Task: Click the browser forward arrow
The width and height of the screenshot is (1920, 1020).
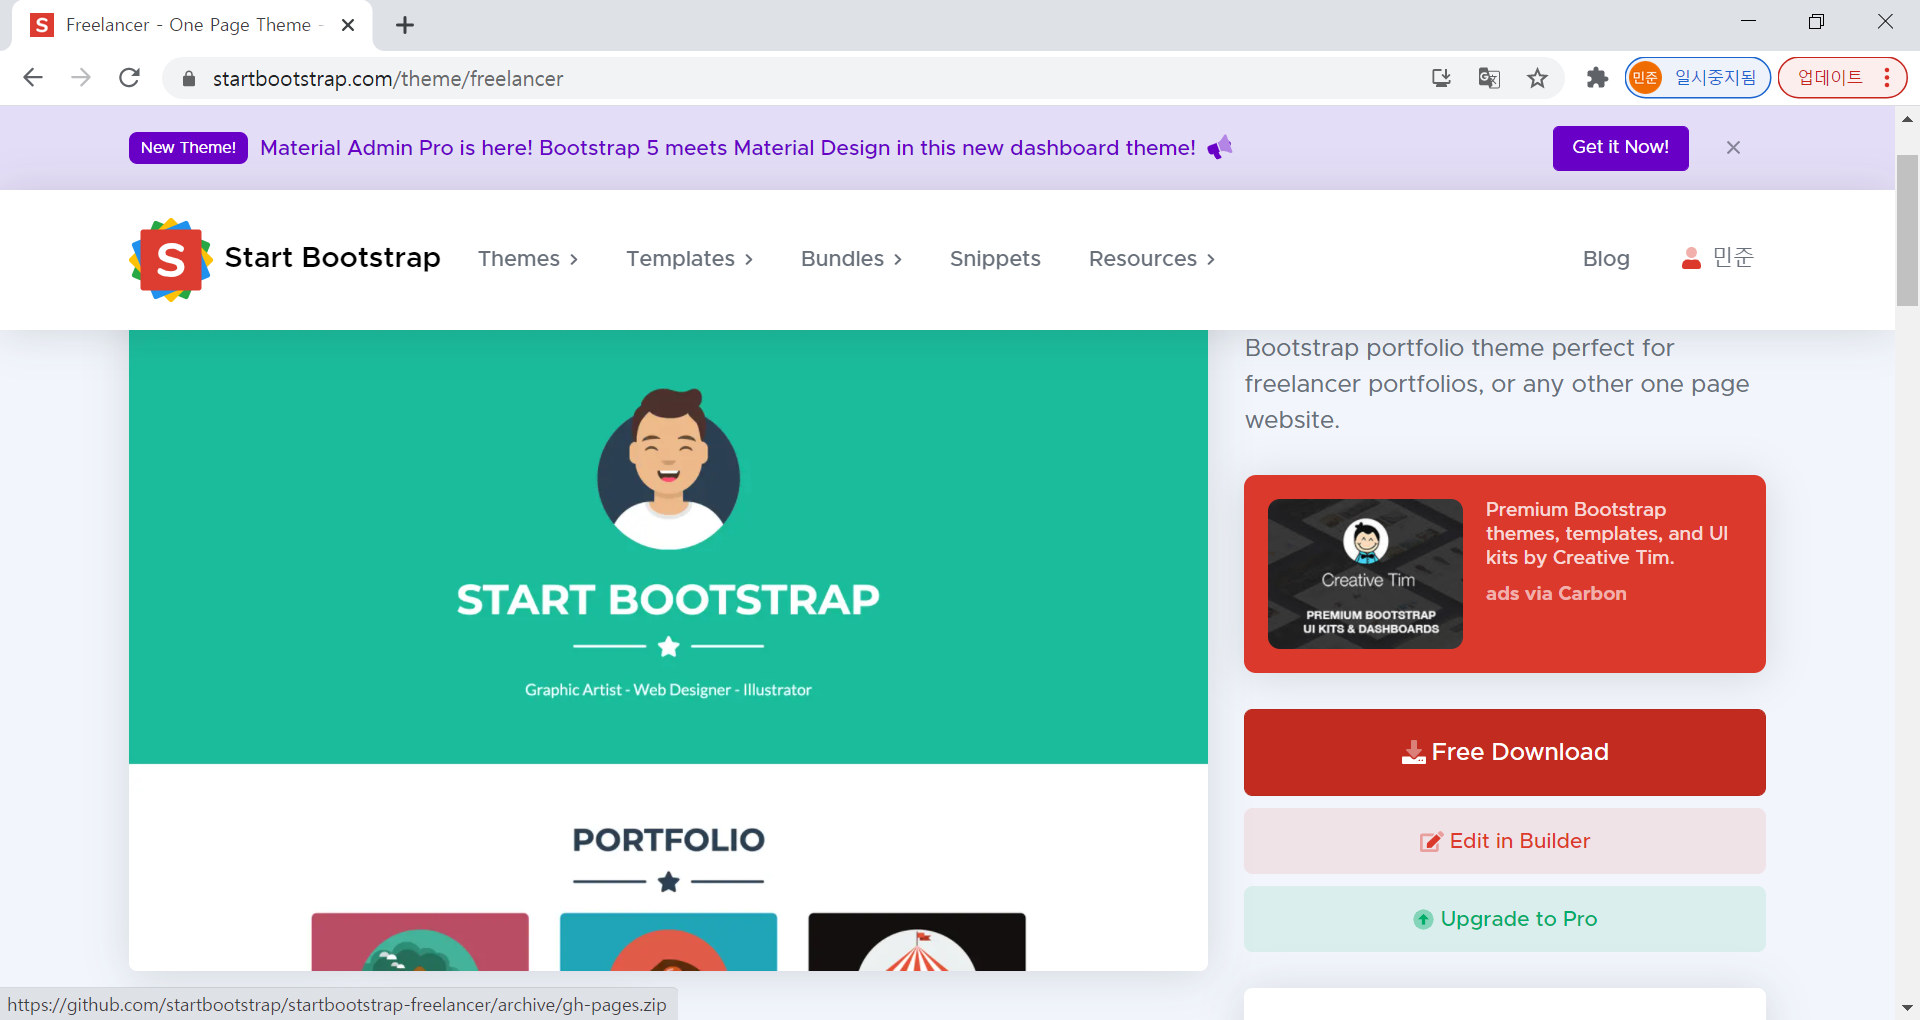Action: click(x=81, y=78)
